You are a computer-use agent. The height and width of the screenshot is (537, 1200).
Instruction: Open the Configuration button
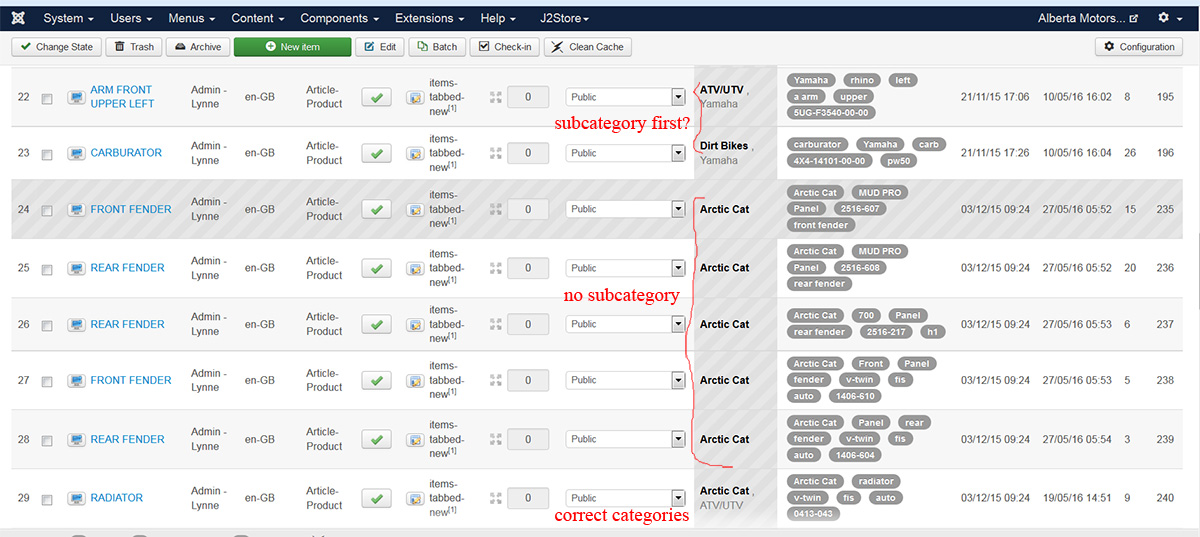[1139, 47]
